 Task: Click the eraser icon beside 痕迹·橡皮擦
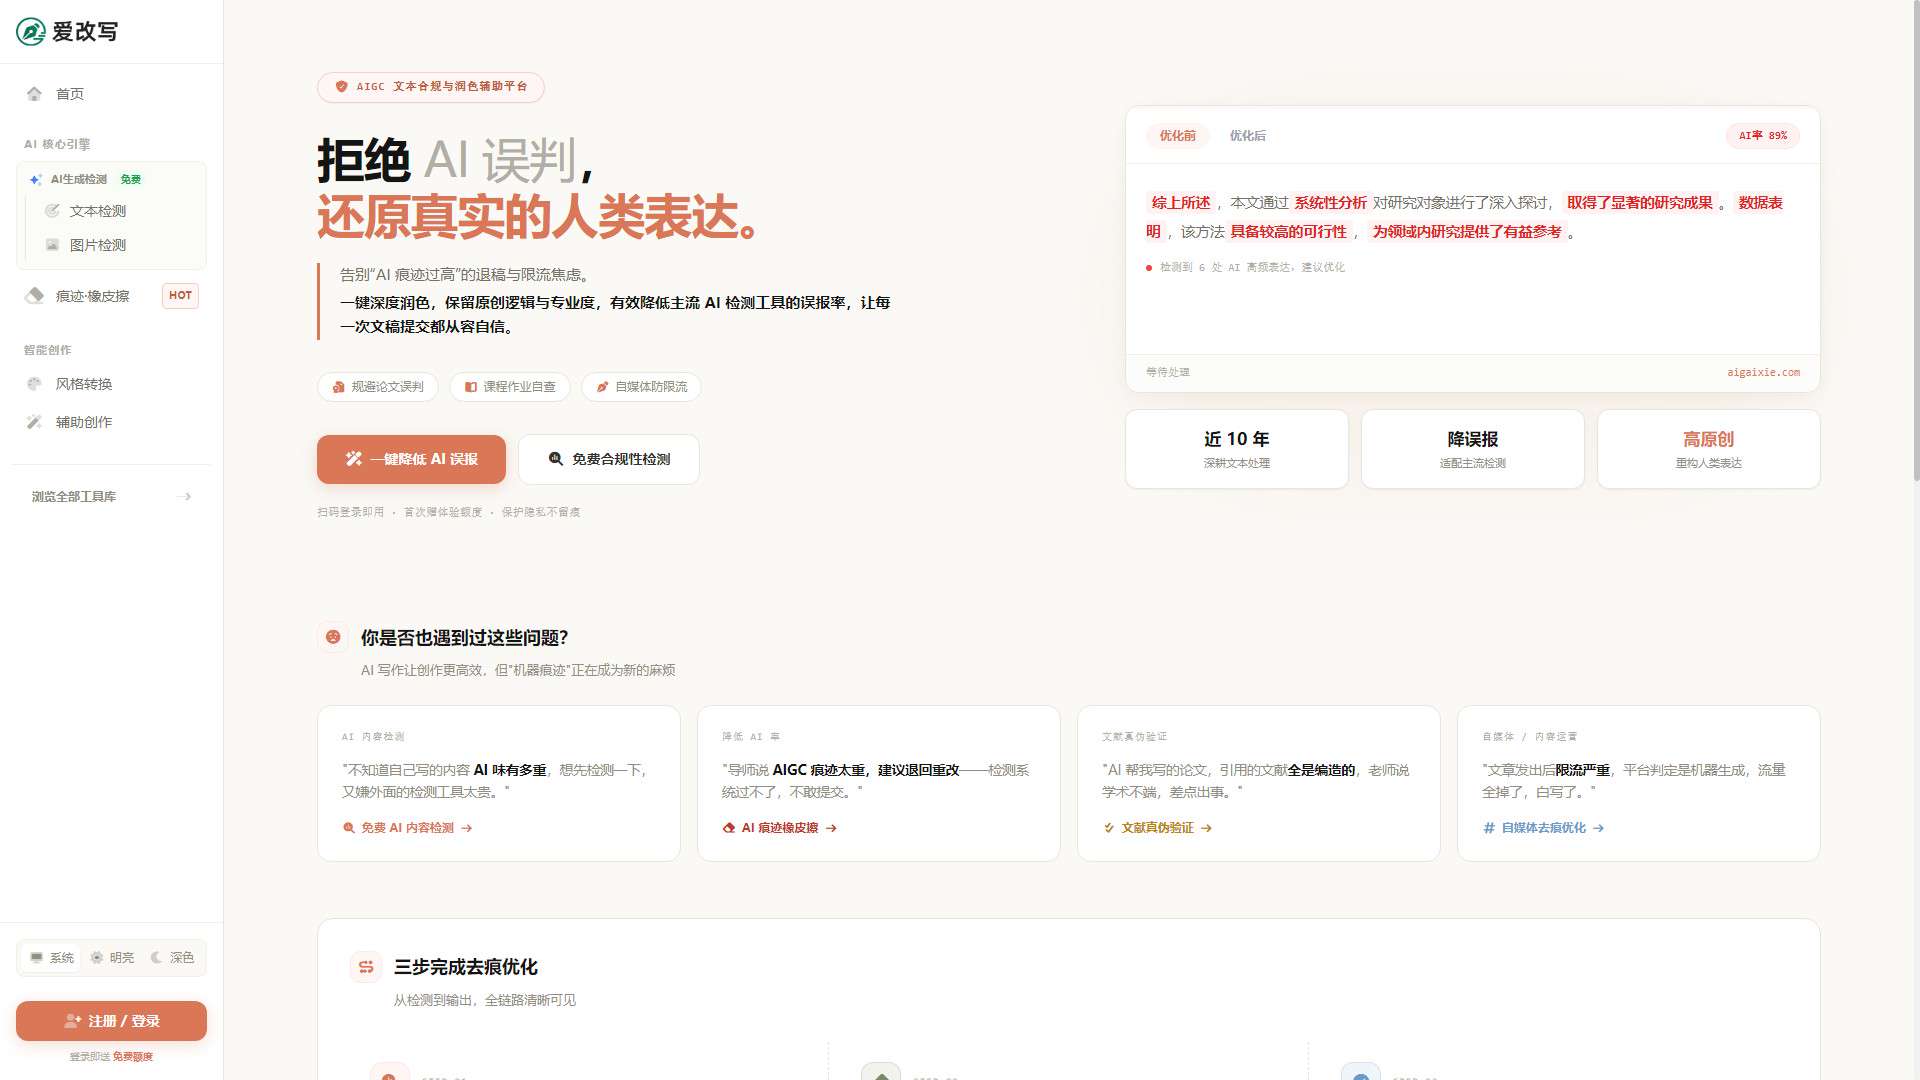click(x=35, y=296)
